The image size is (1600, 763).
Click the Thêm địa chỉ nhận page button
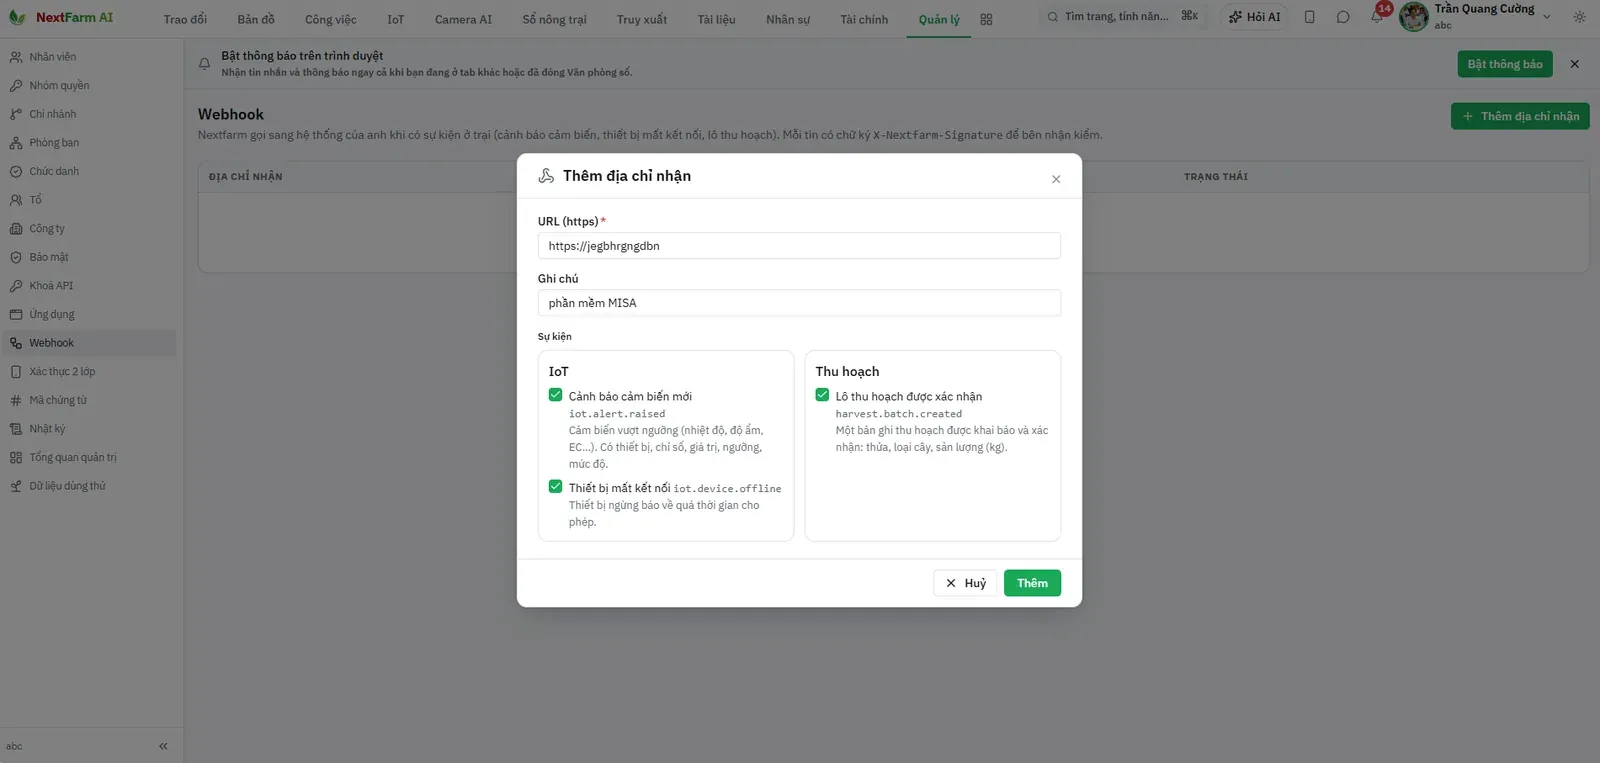click(1520, 116)
